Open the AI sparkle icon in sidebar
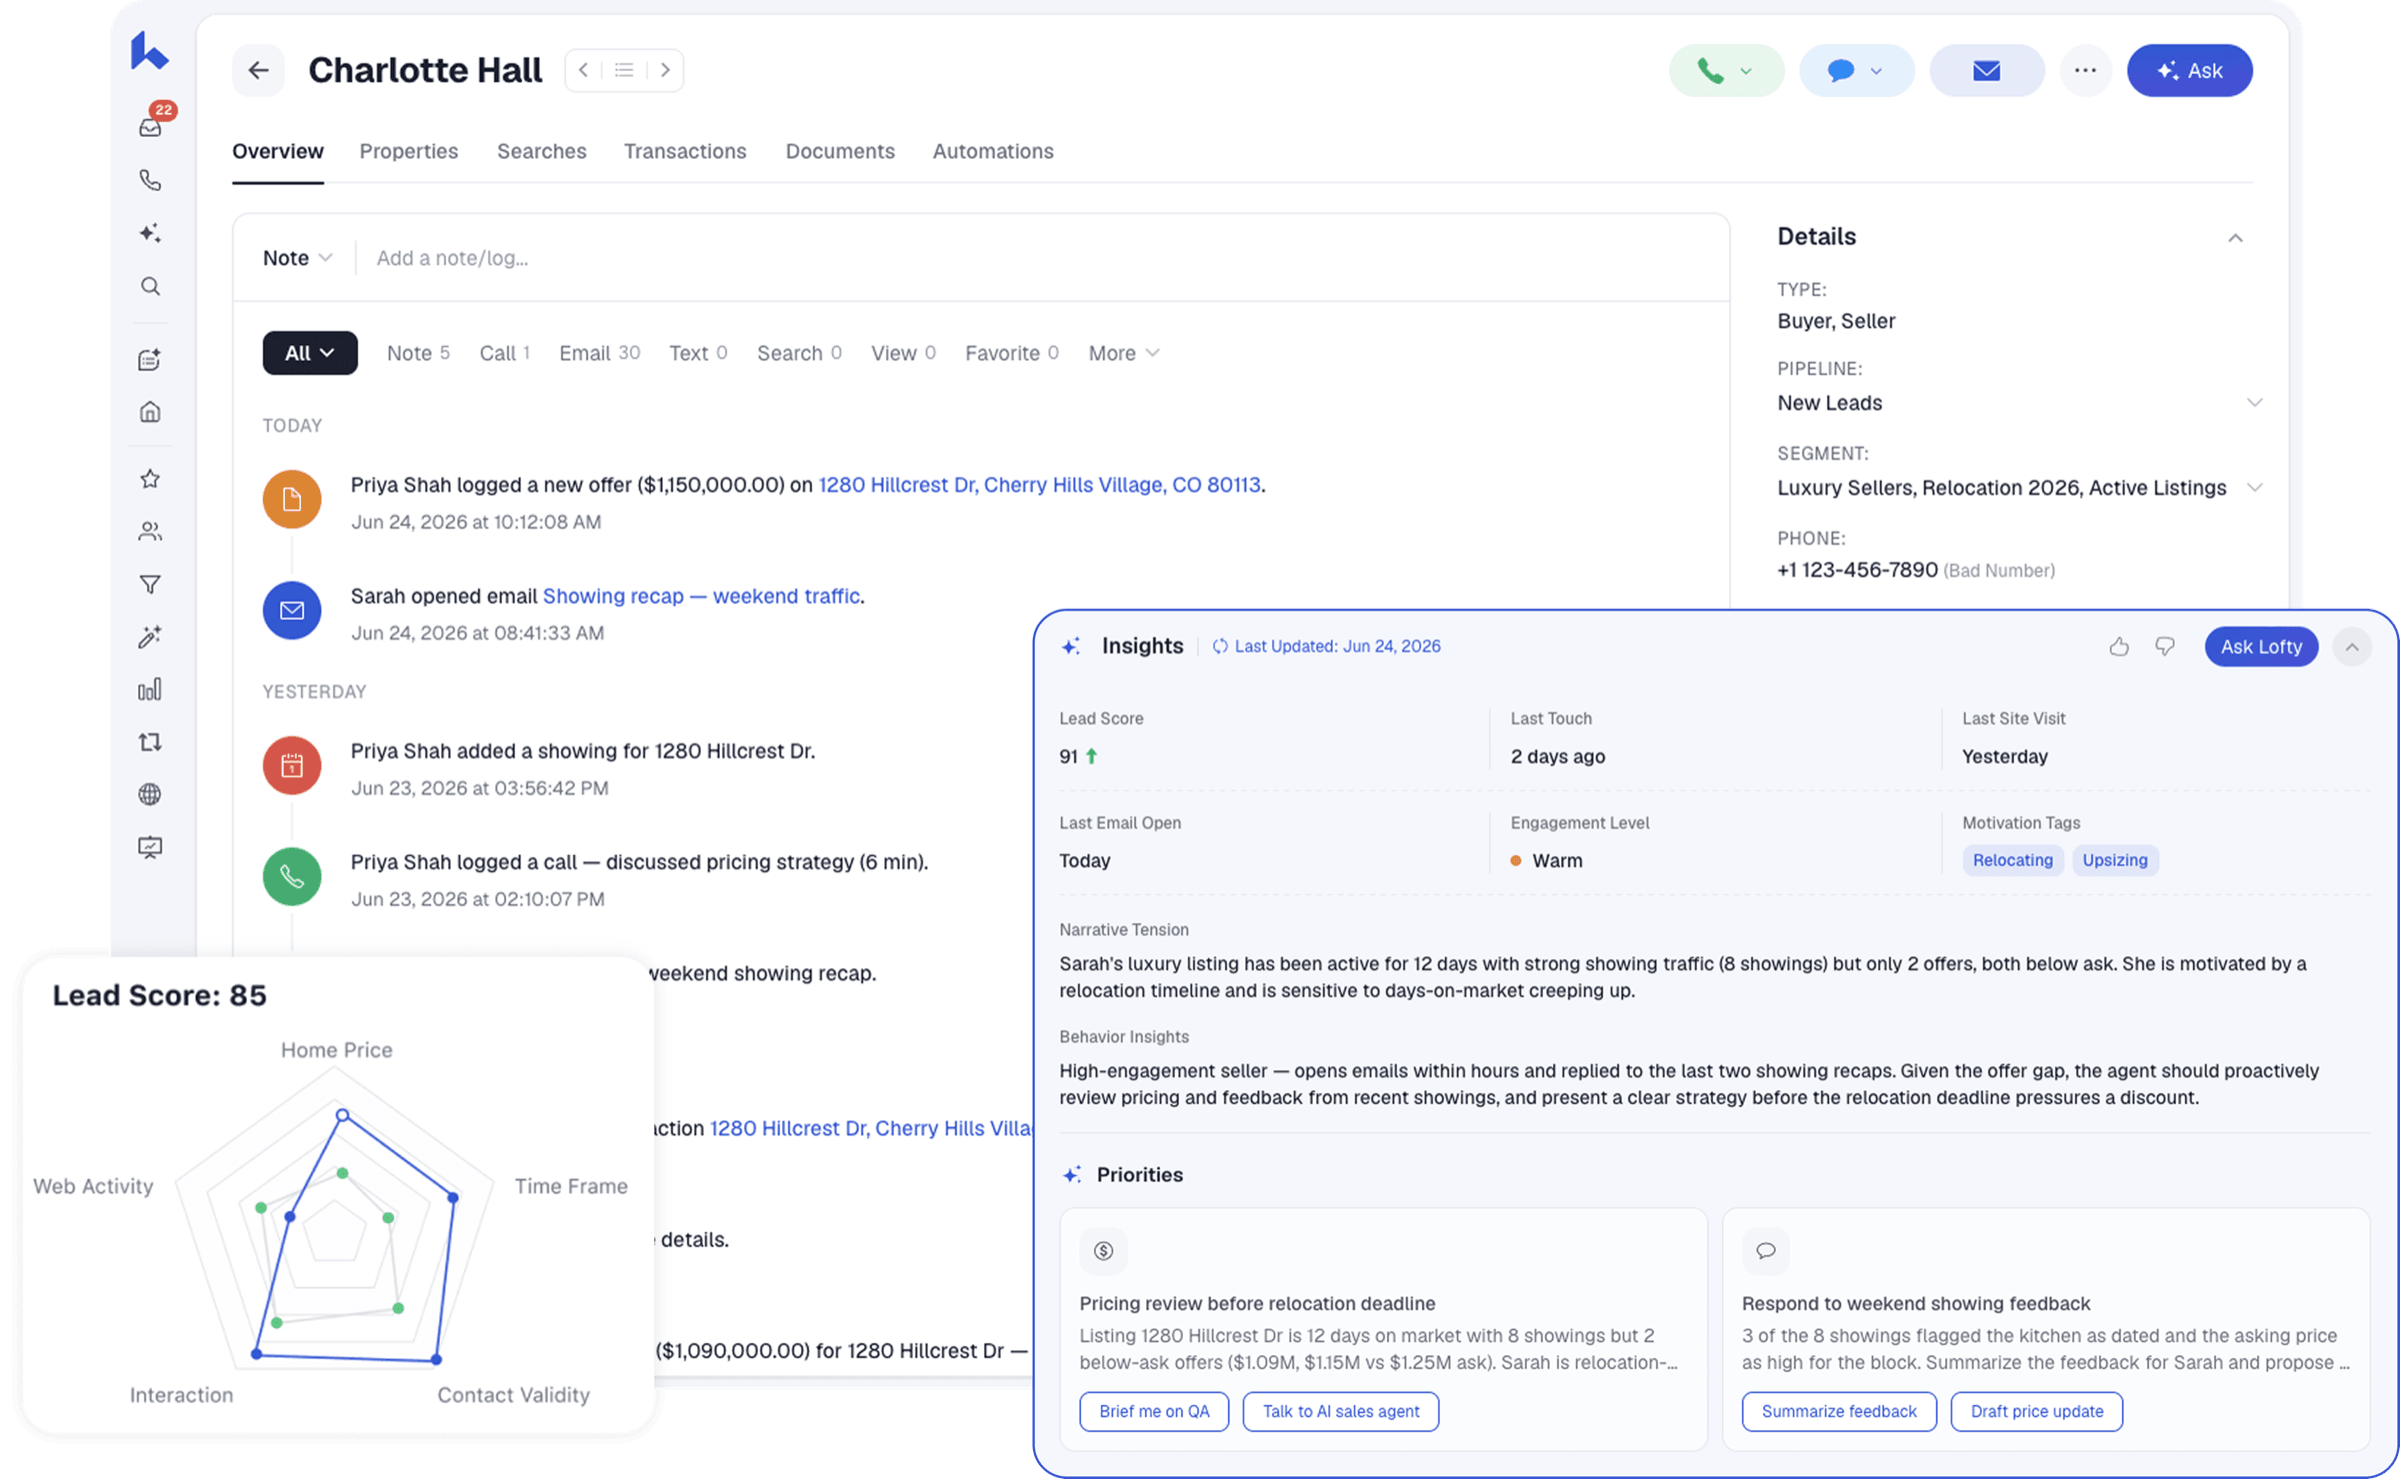 click(x=150, y=233)
